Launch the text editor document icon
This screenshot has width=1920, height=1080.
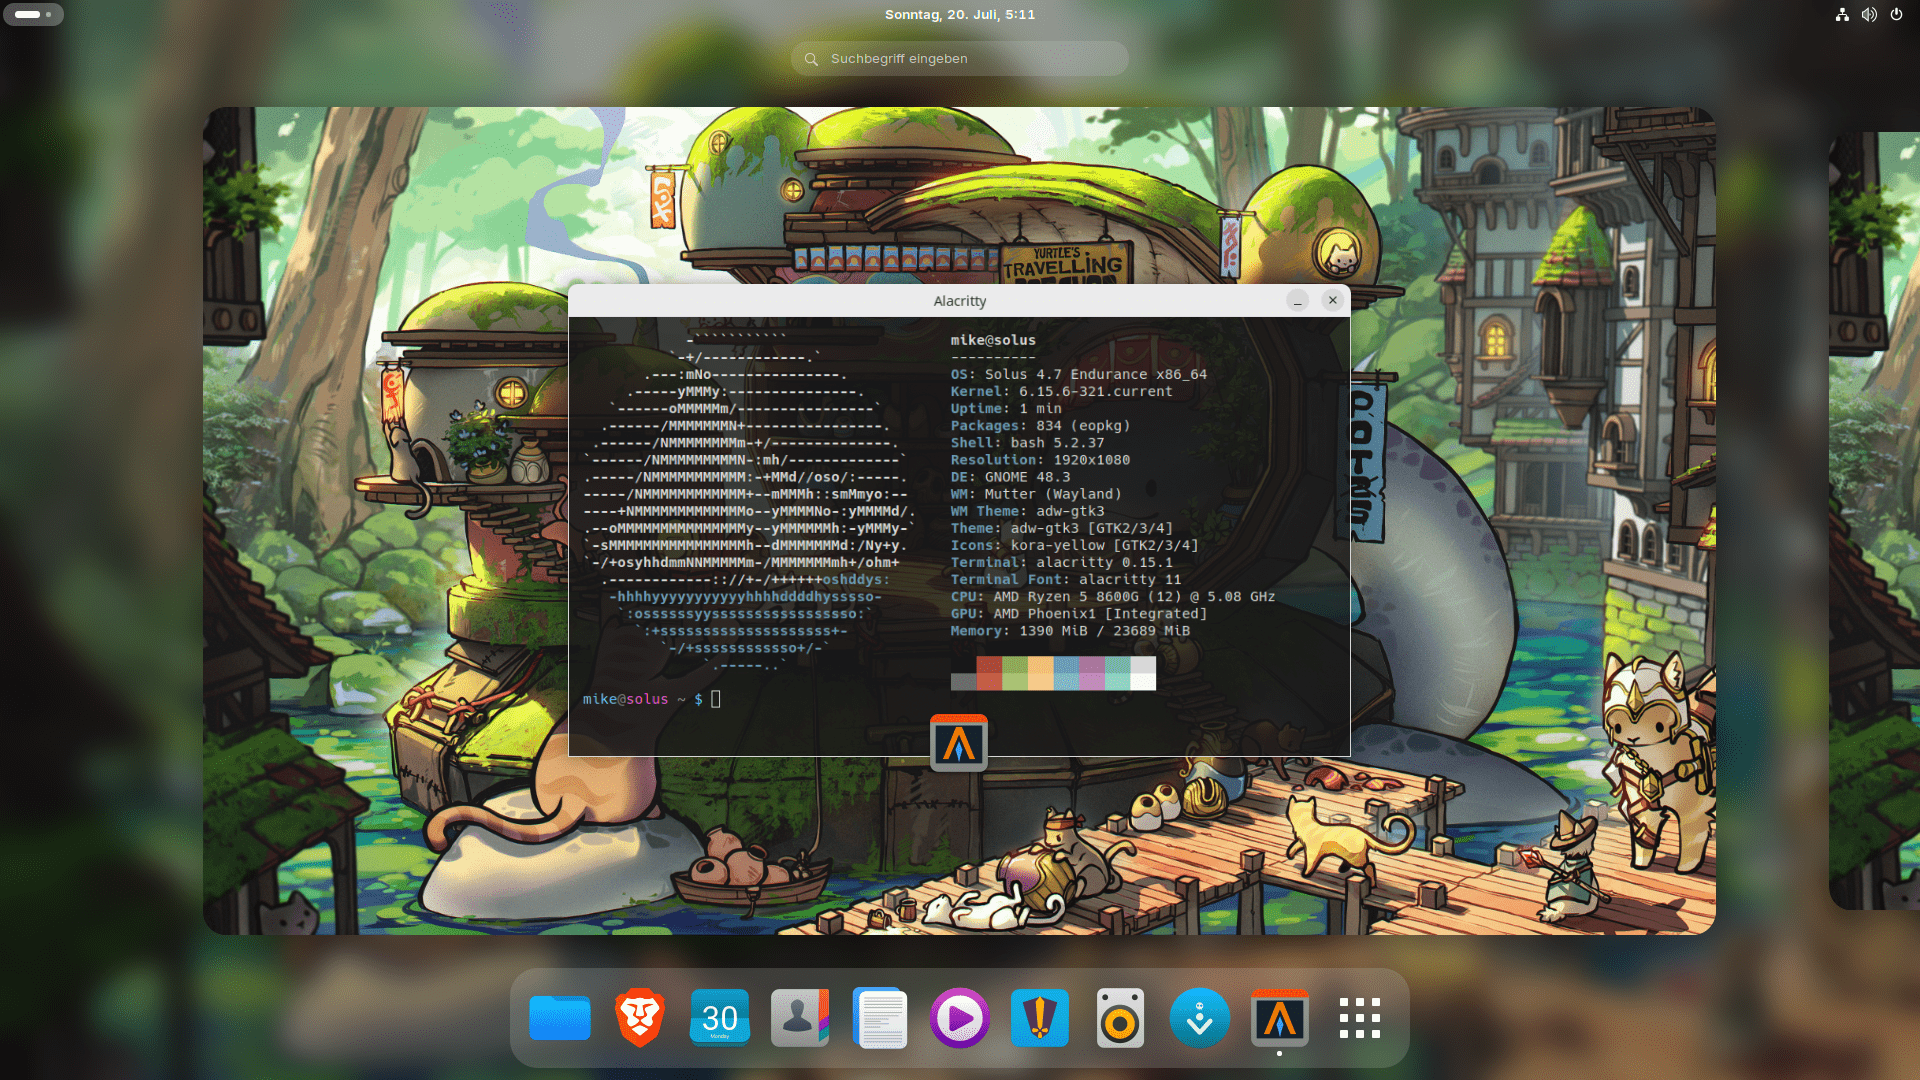[x=880, y=1018]
